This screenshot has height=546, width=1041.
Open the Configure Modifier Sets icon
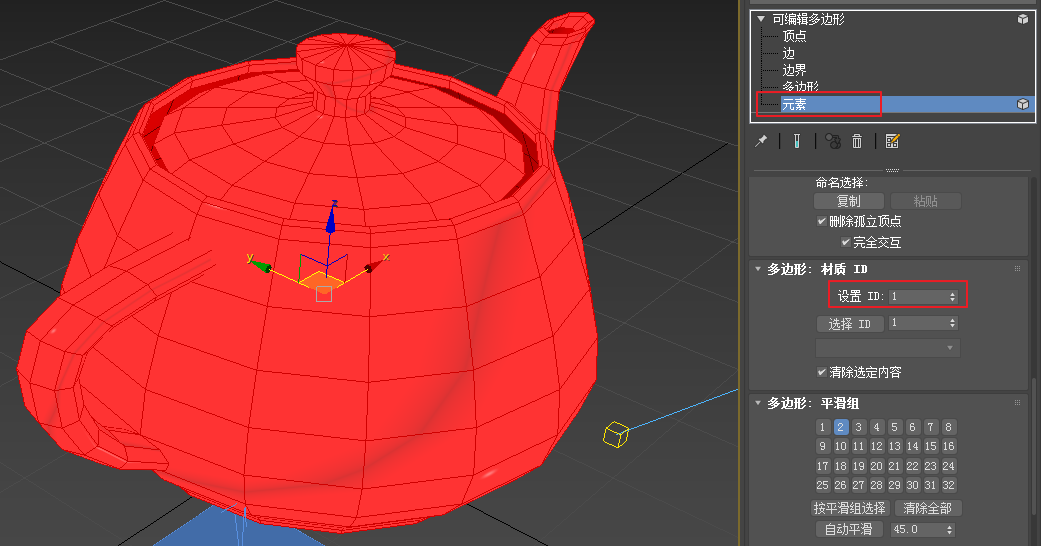point(893,141)
